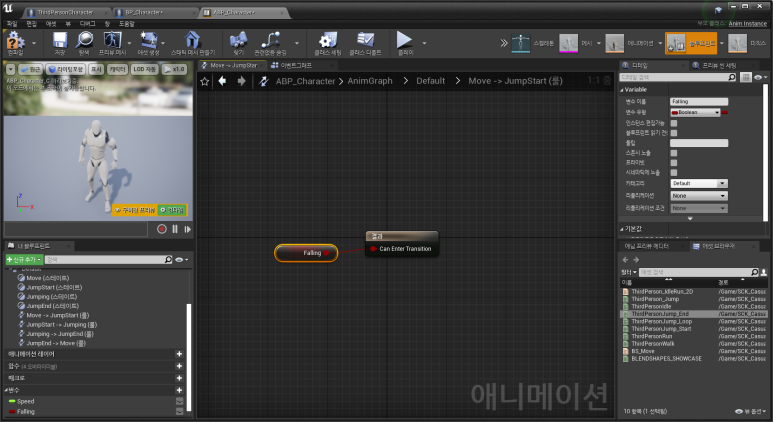Toggle the Instance Editable checkbox

pyautogui.click(x=674, y=123)
